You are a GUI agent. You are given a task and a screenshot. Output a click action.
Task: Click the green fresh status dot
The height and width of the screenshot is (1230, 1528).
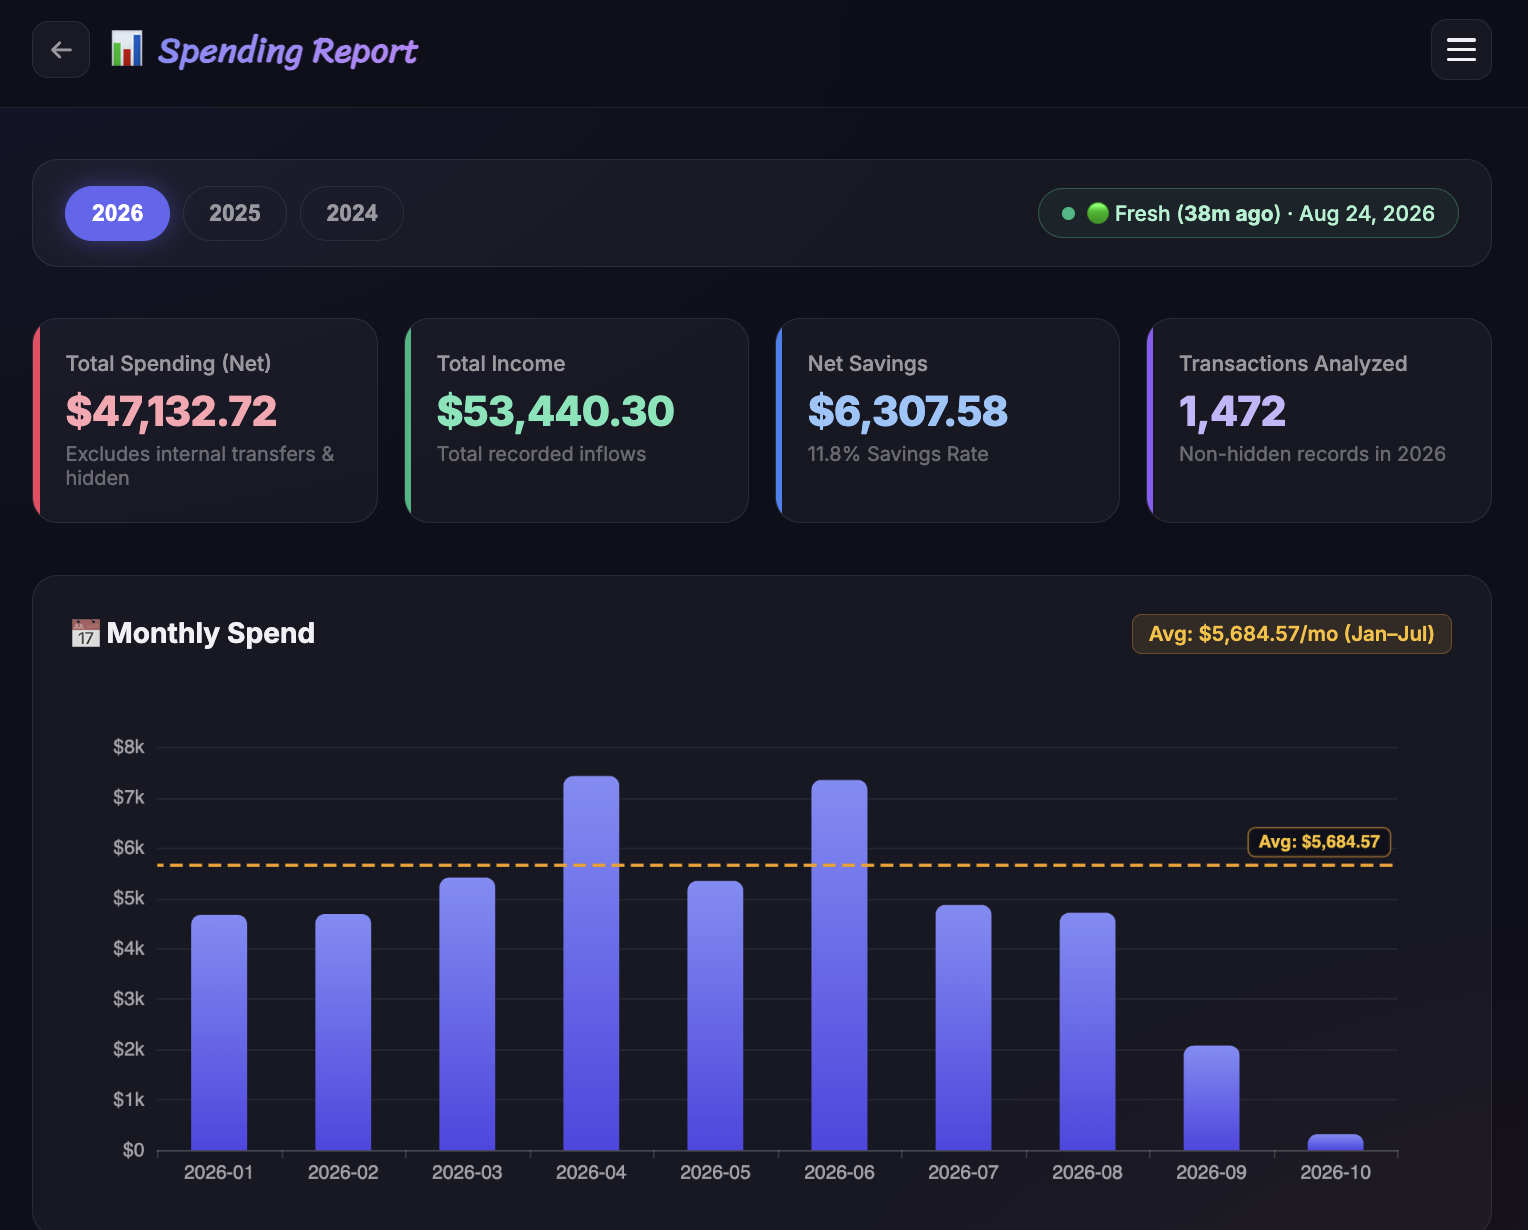(x=1068, y=213)
